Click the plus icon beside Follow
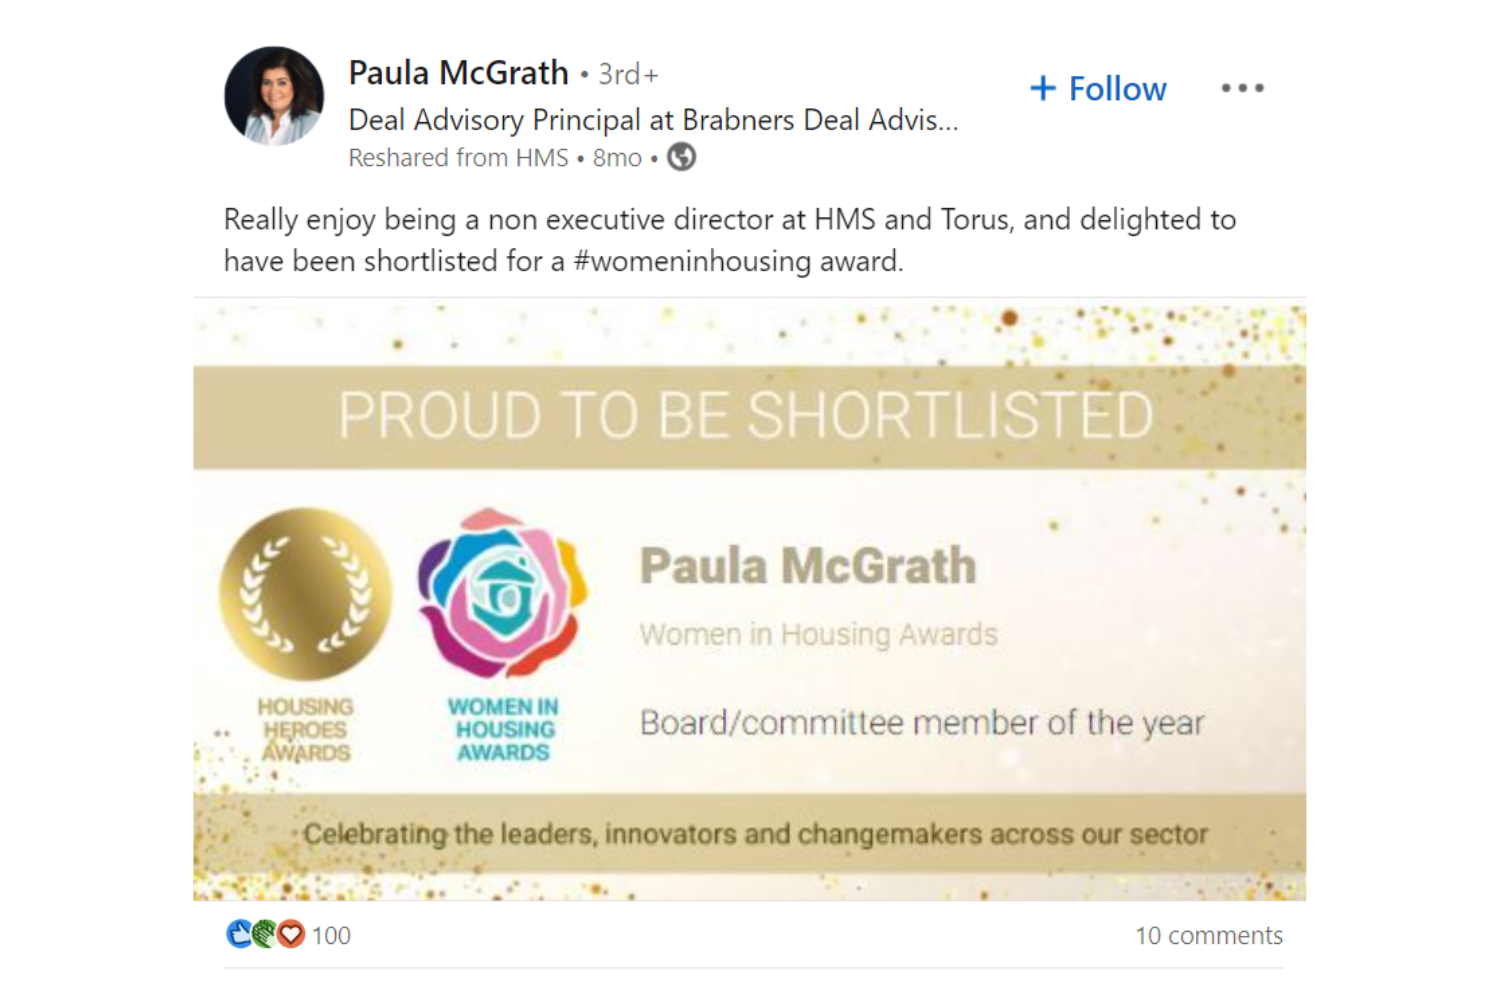This screenshot has height=1000, width=1500. point(1043,88)
